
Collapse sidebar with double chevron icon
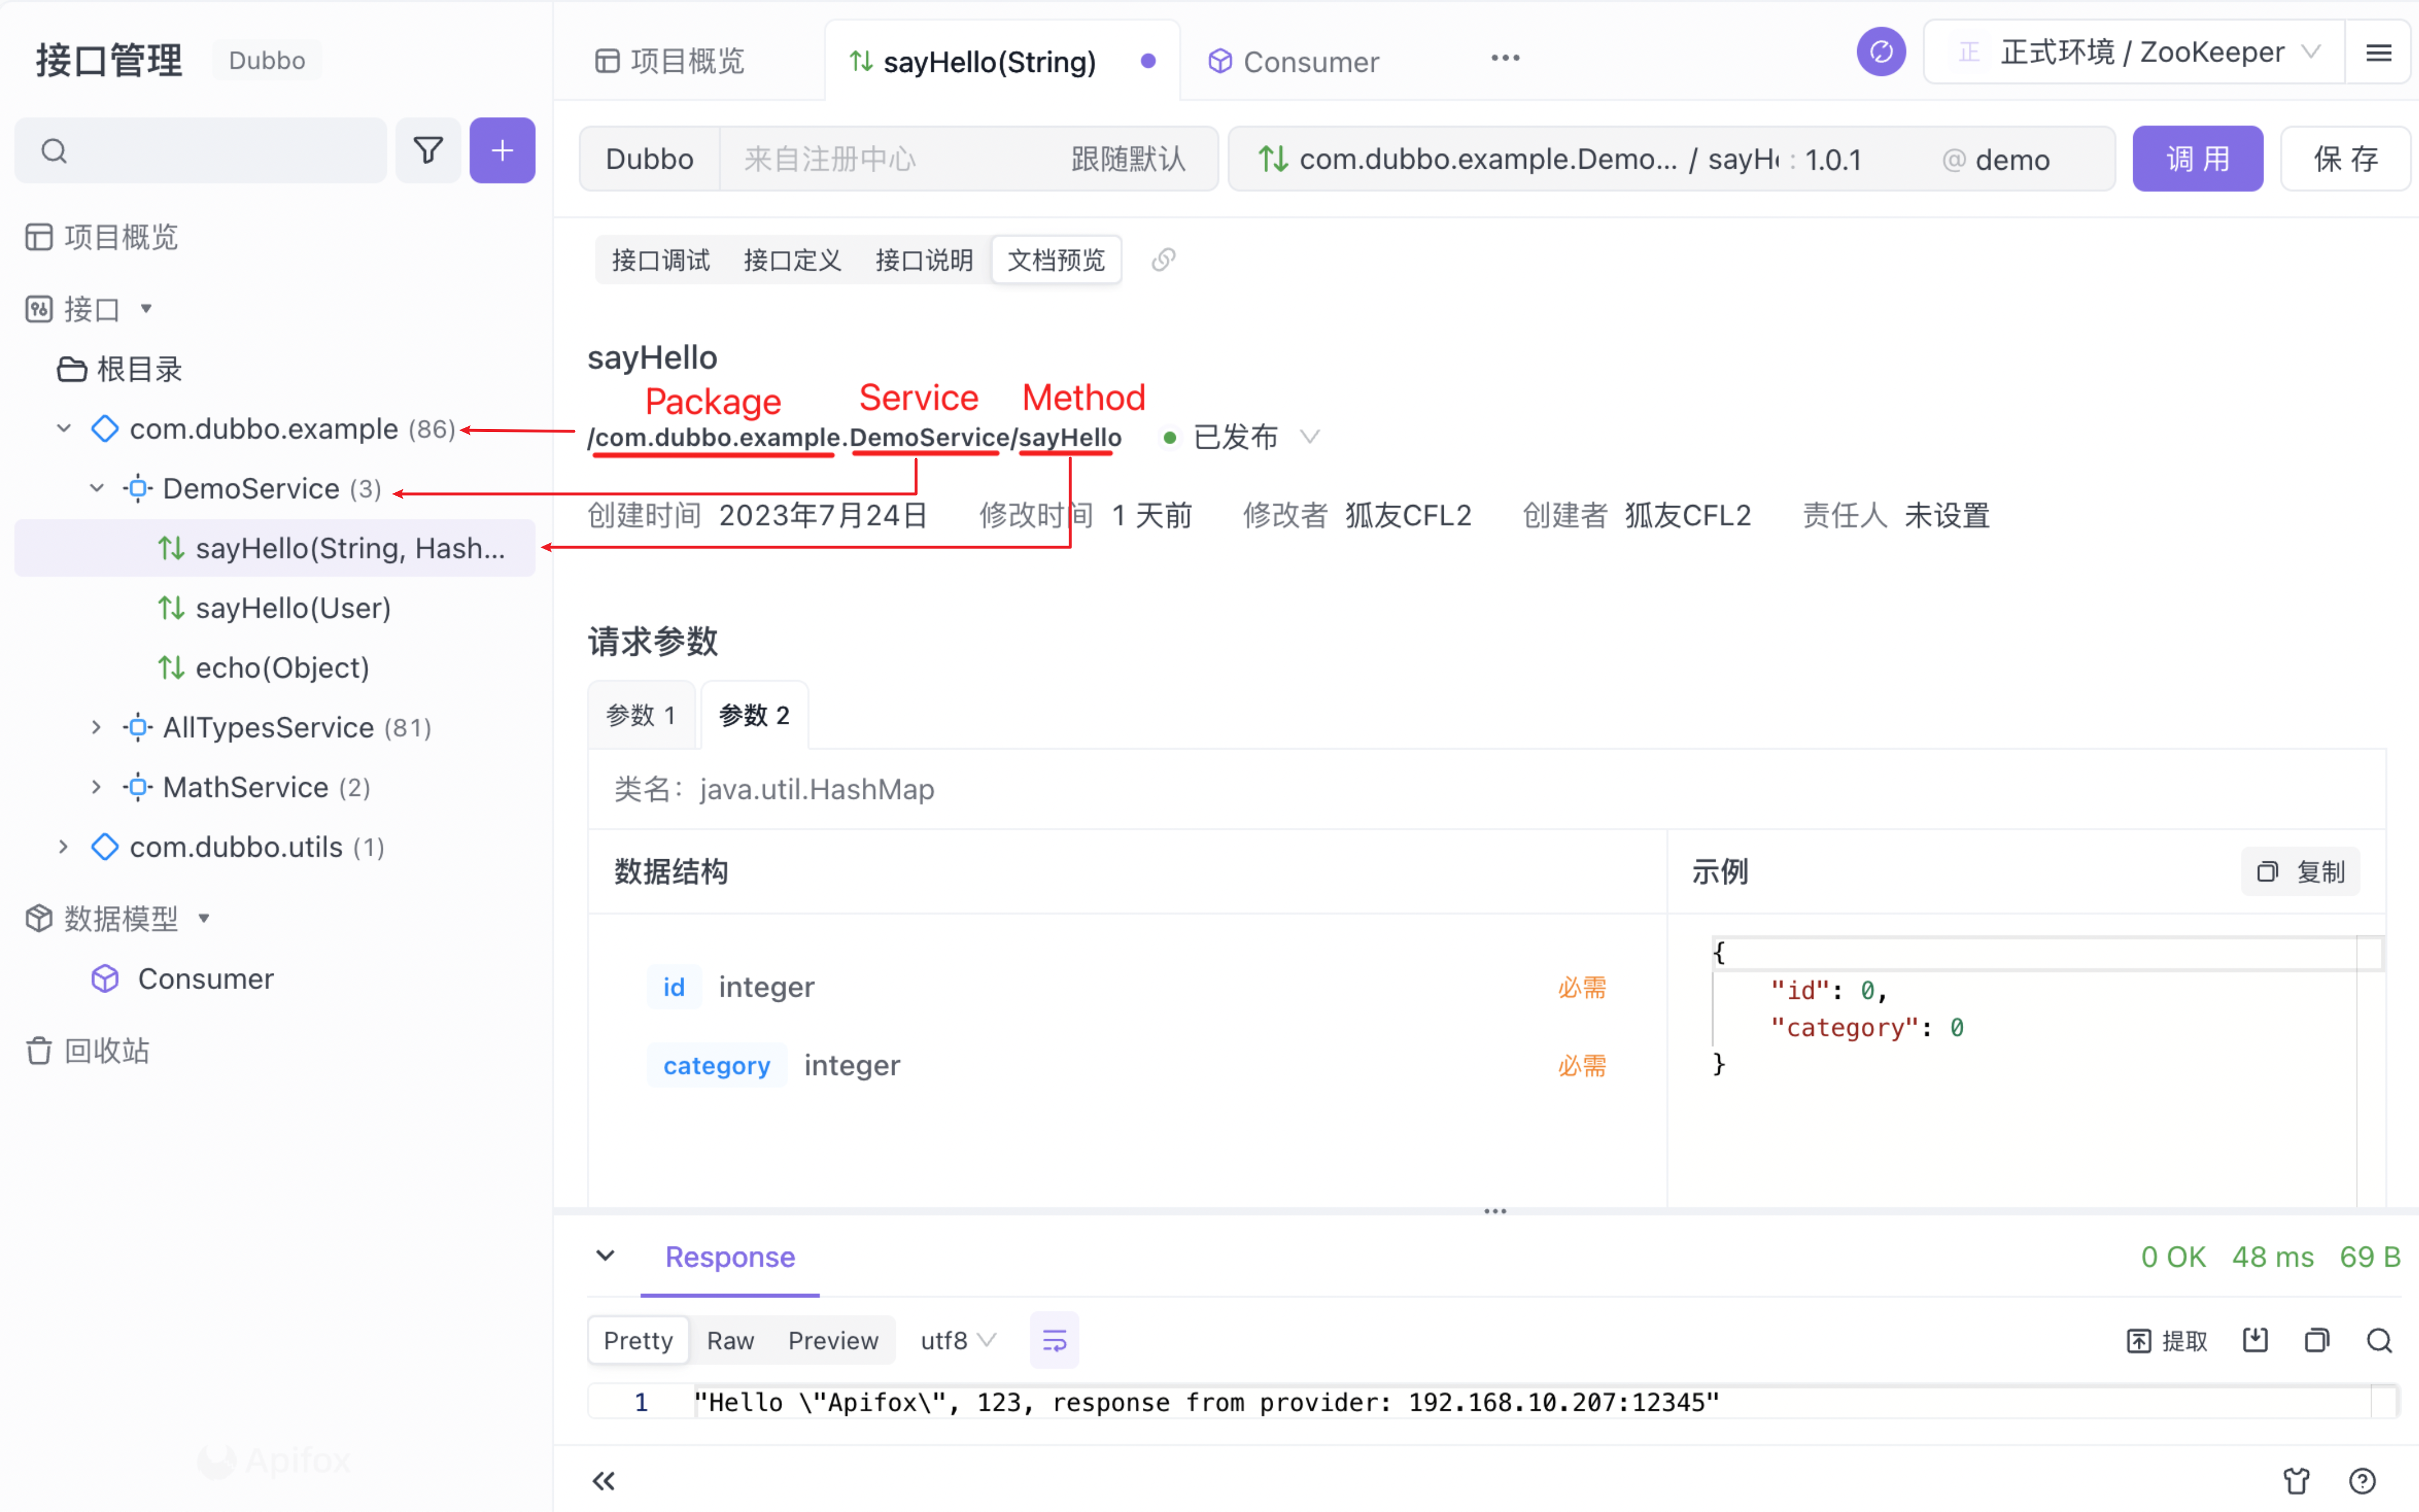click(x=604, y=1480)
